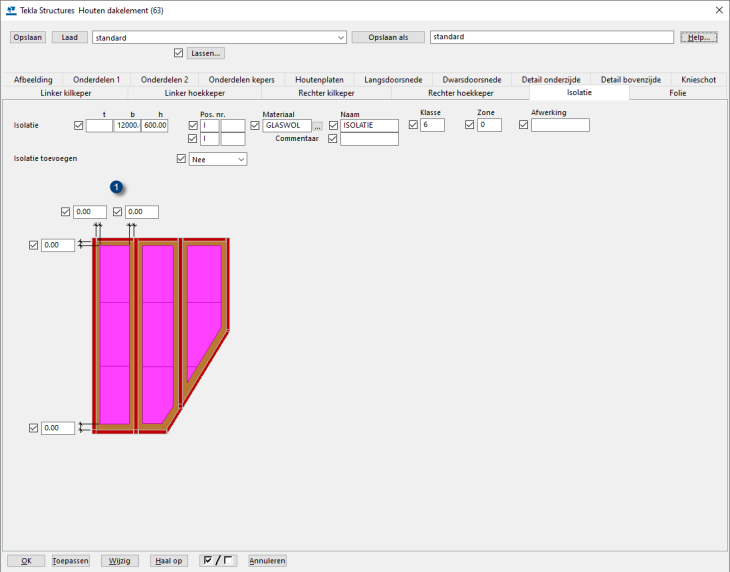
Task: Toggle checkbox next to Lassen button
Action: click(179, 53)
